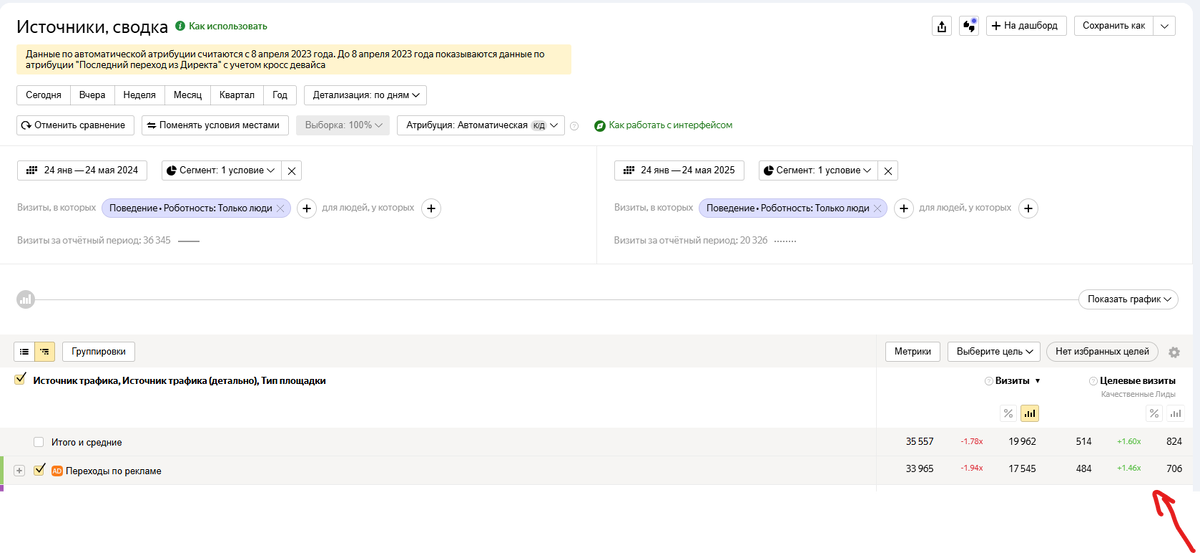The width and height of the screenshot is (1200, 553).
Task: Remove the left segment with X
Action: [292, 171]
